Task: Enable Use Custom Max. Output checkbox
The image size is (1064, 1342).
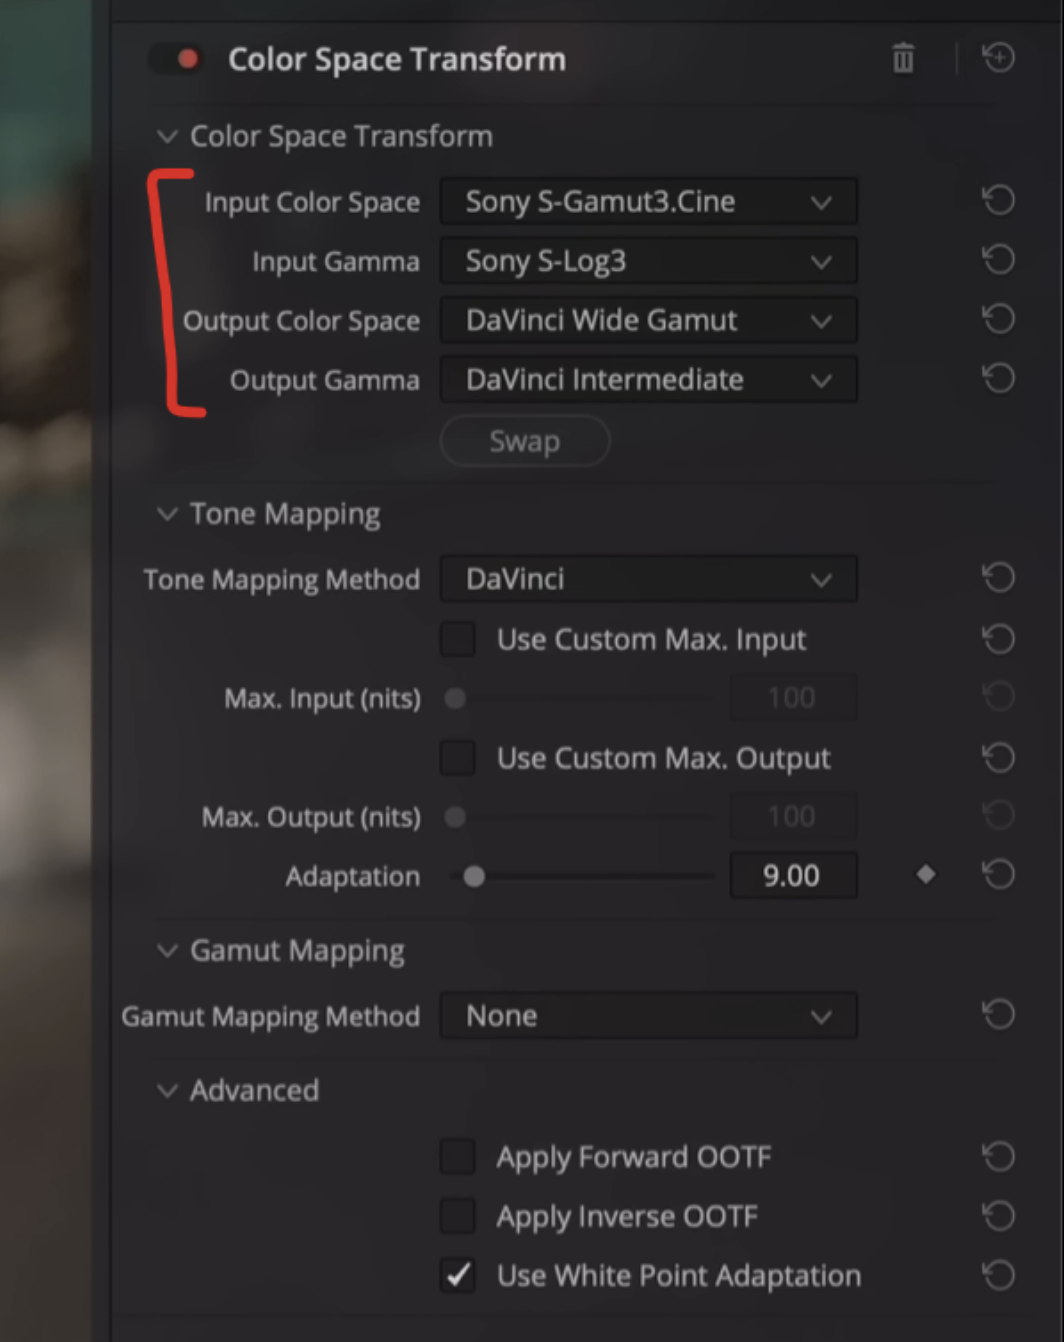Action: click(458, 758)
